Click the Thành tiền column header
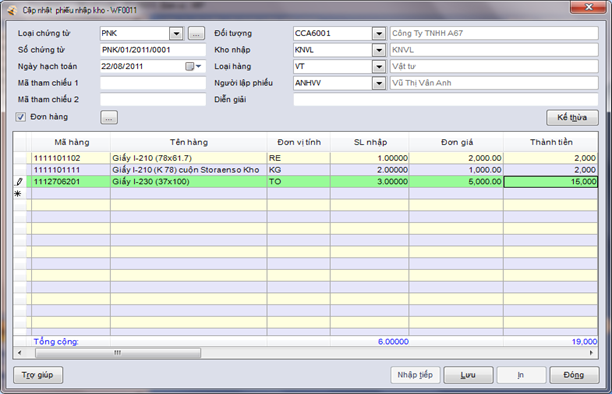 coord(551,142)
